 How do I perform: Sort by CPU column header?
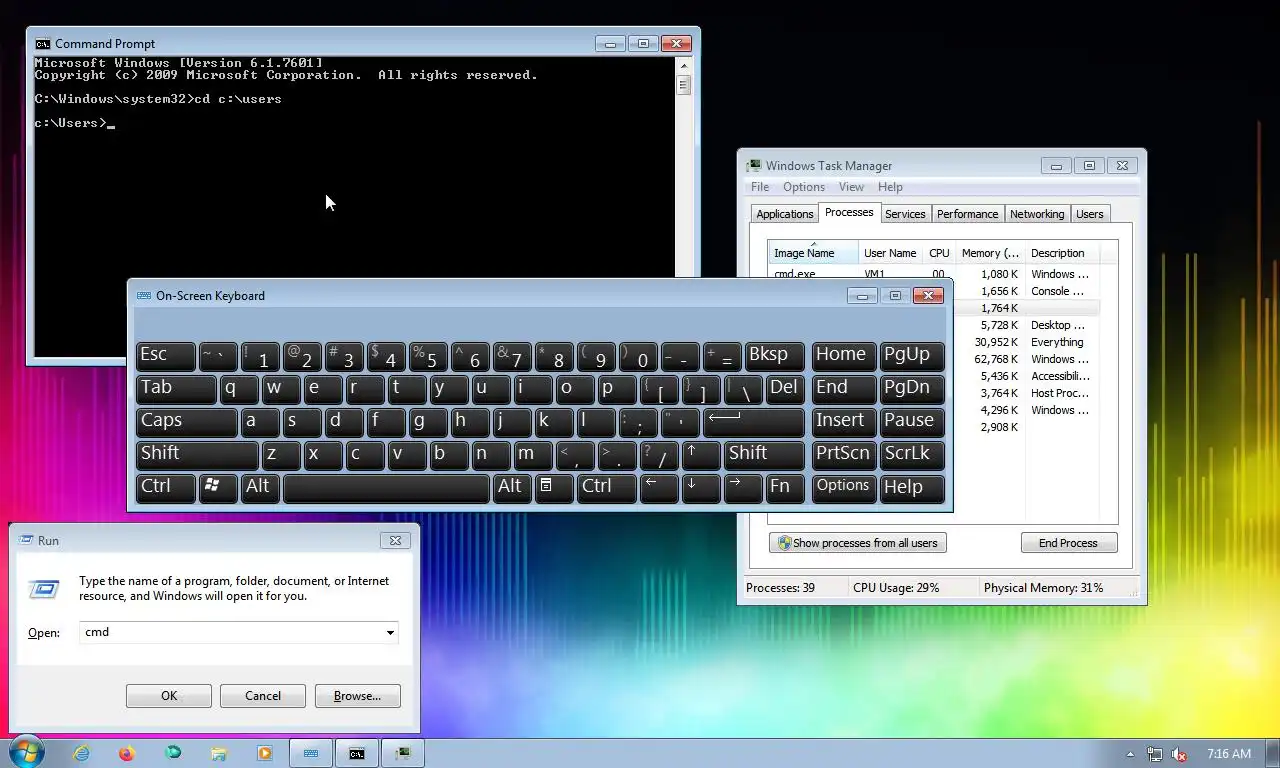point(939,253)
